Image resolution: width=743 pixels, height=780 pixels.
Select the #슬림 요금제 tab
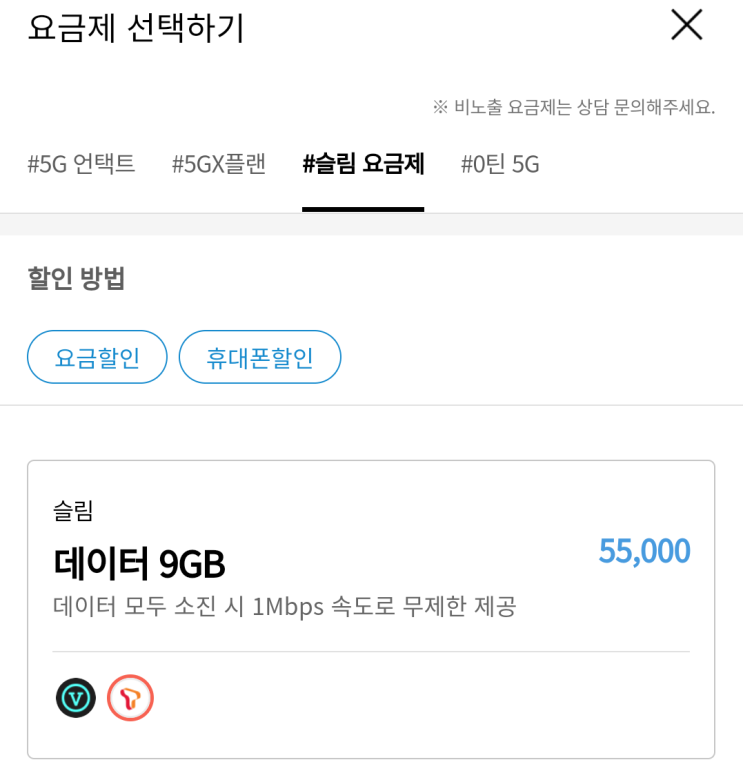pos(363,164)
